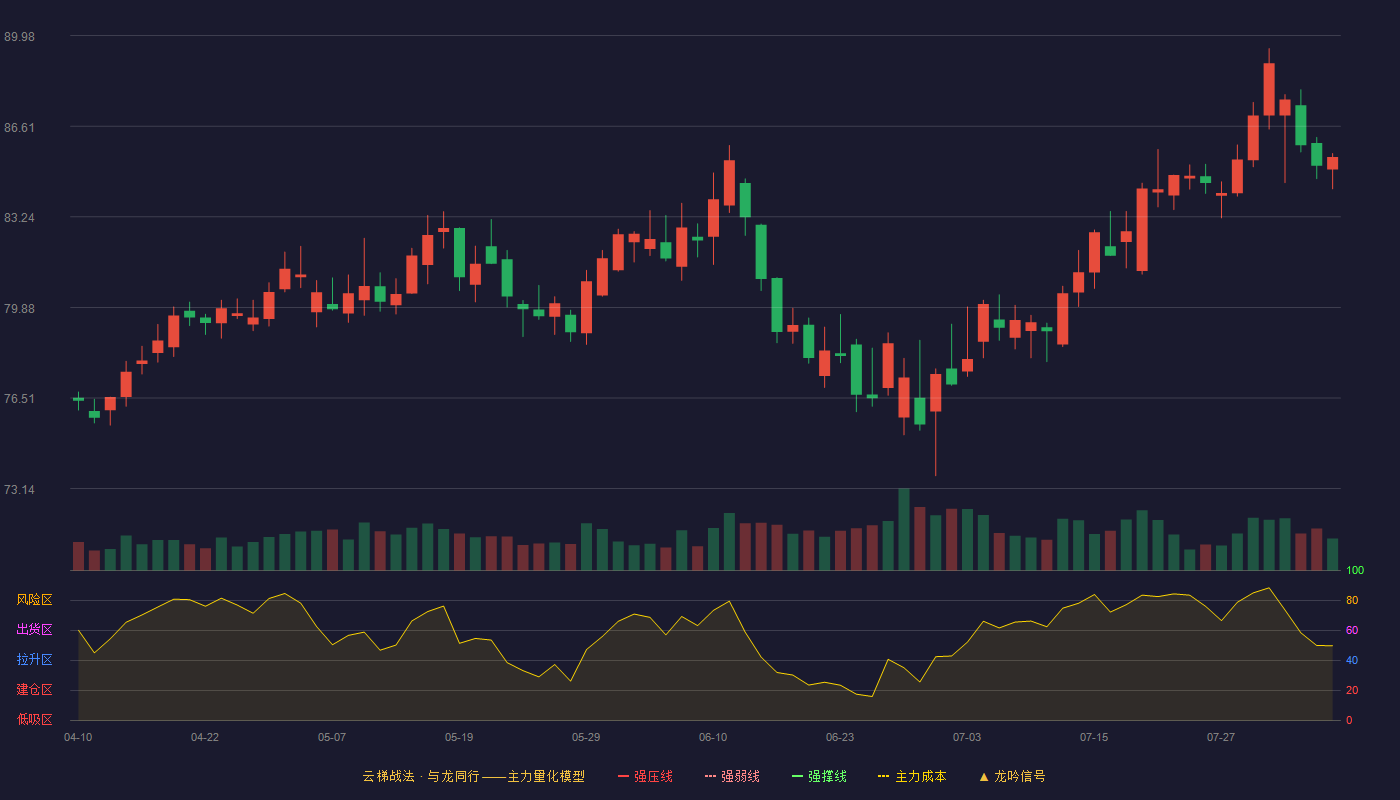Toggle the 强弱线 legend series

[x=732, y=776]
